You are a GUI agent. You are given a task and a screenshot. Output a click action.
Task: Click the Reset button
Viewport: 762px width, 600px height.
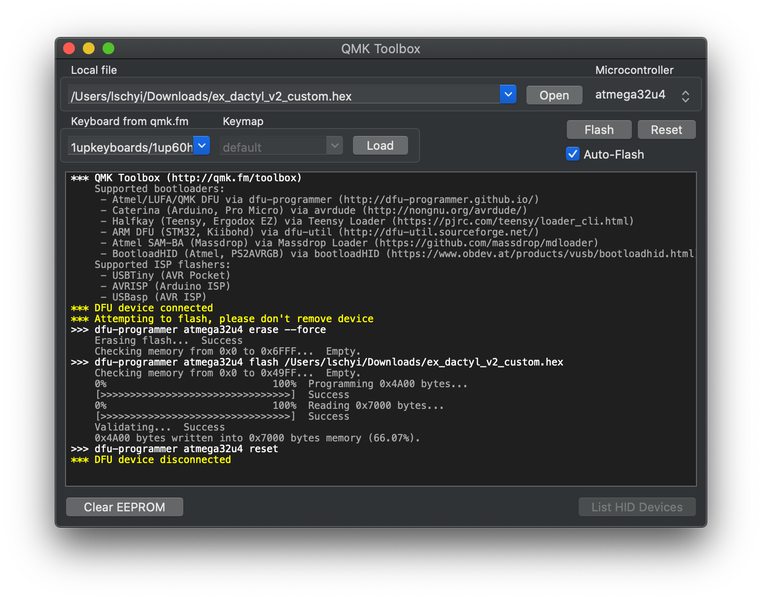pos(666,130)
